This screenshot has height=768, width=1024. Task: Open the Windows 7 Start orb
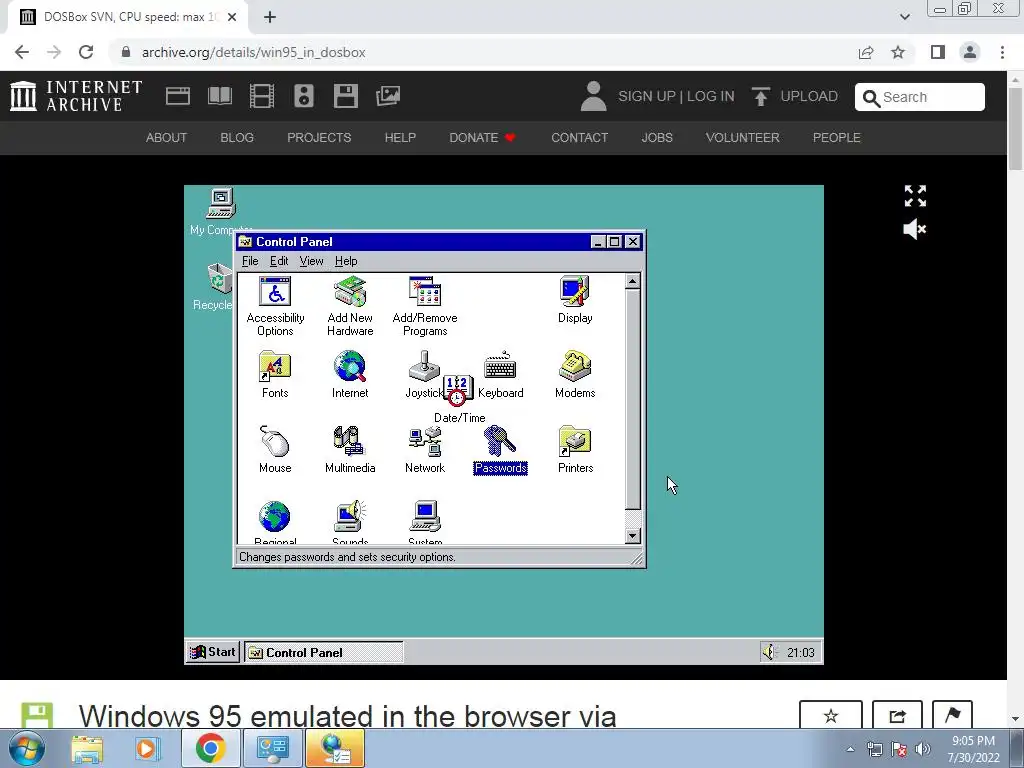pyautogui.click(x=27, y=748)
